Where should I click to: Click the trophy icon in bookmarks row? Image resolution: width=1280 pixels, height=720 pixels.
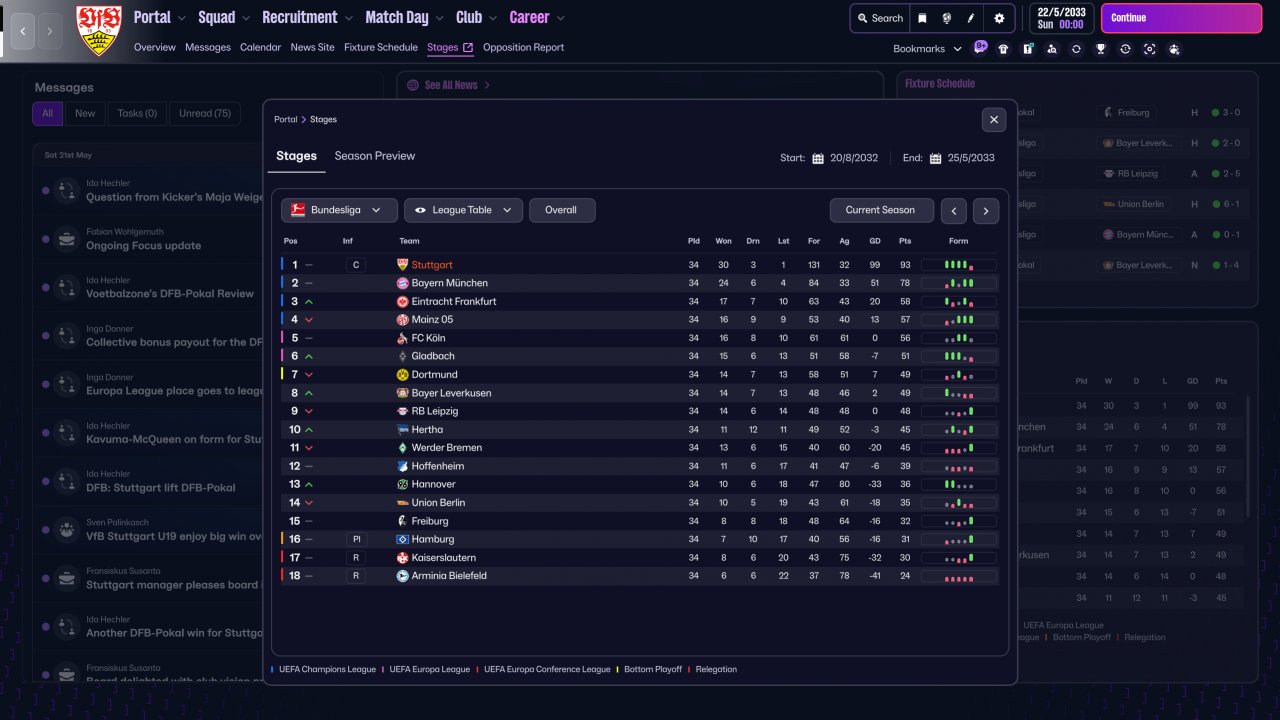pyautogui.click(x=1101, y=49)
